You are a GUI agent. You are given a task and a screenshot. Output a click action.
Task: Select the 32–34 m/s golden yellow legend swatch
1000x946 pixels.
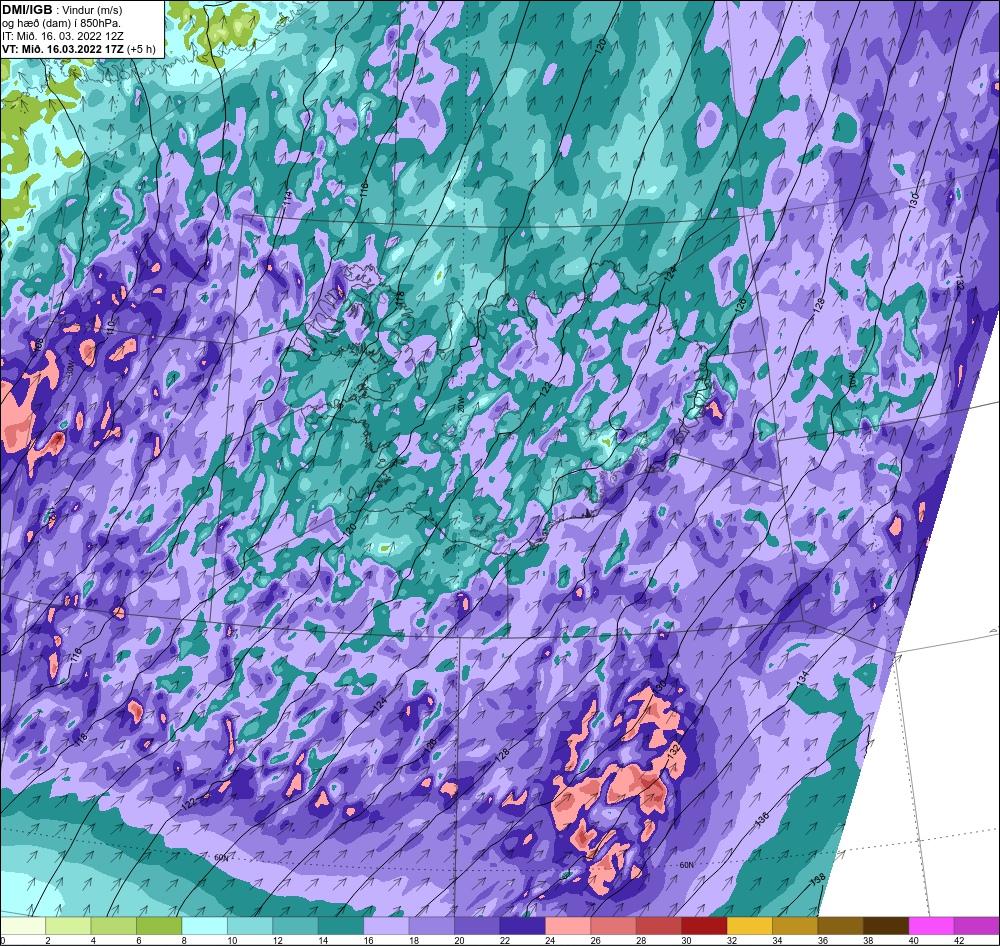tap(749, 926)
